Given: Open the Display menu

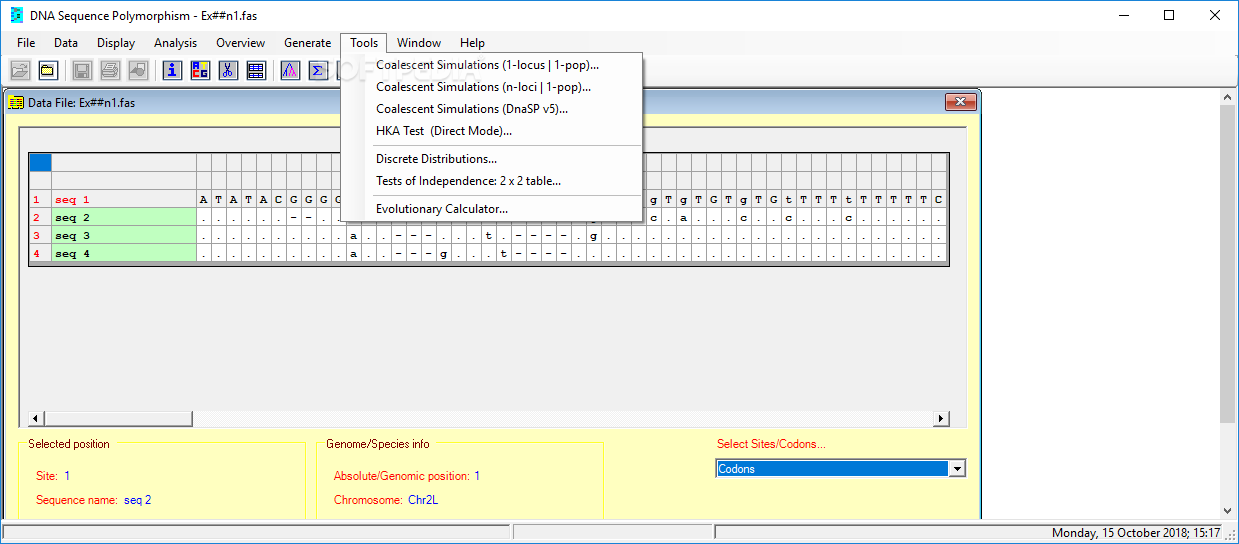Looking at the screenshot, I should pyautogui.click(x=116, y=43).
